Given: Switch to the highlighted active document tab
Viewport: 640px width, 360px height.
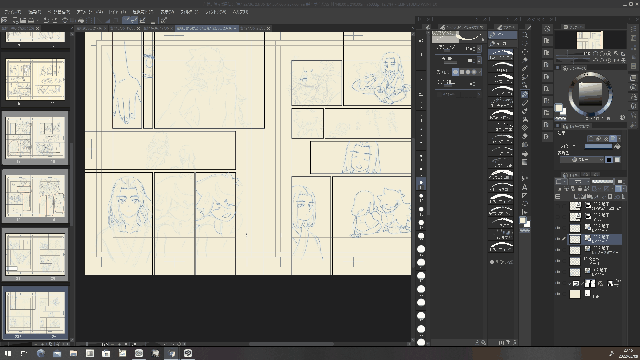Looking at the screenshot, I should point(206,28).
